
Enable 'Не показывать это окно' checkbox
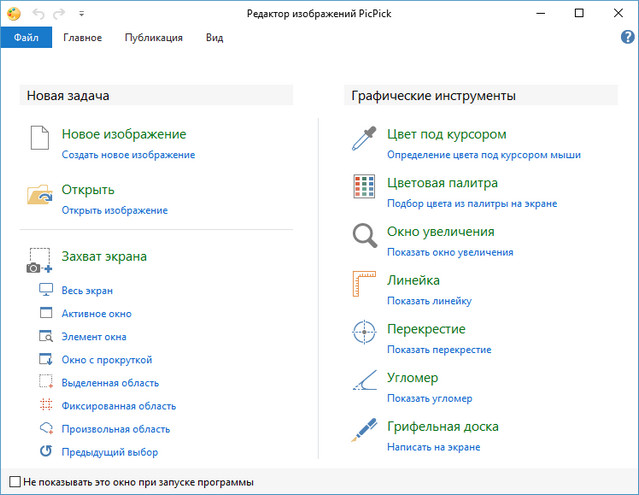13,482
